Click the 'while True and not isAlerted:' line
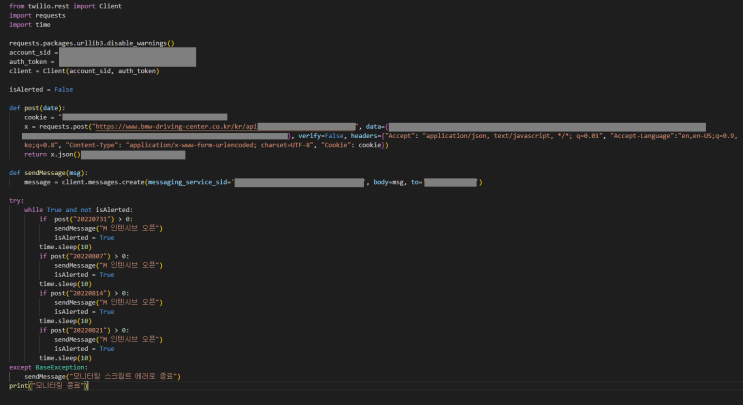The image size is (743, 405). [x=85, y=210]
